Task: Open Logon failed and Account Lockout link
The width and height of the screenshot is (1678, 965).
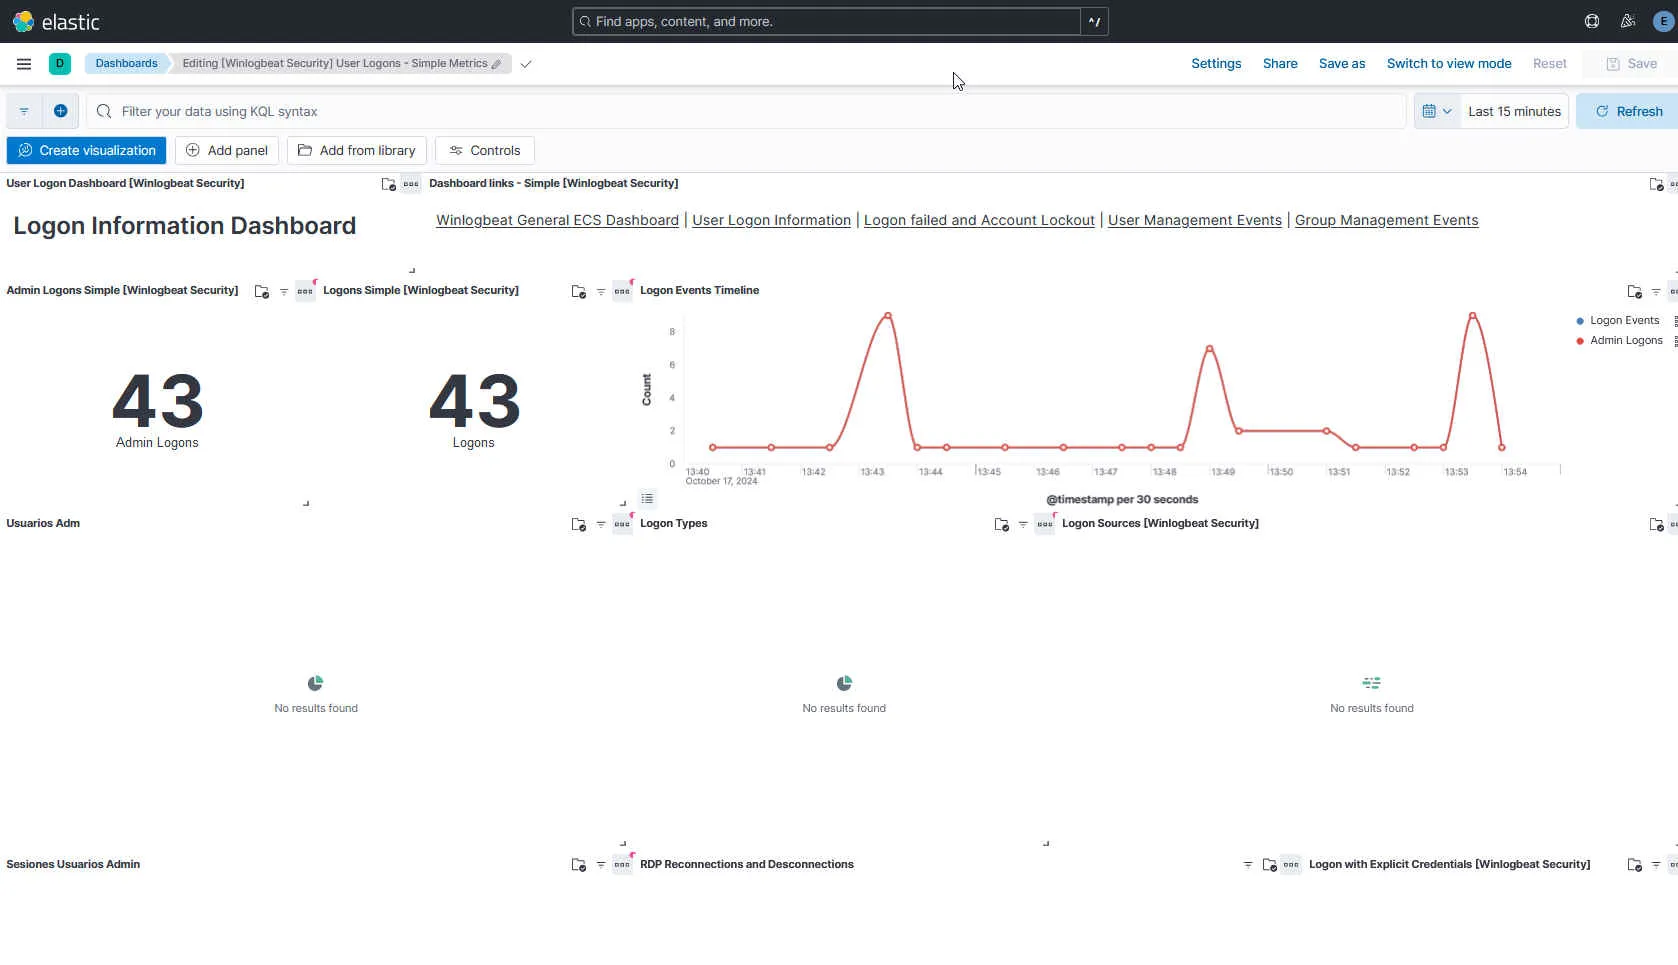Action: [979, 221]
